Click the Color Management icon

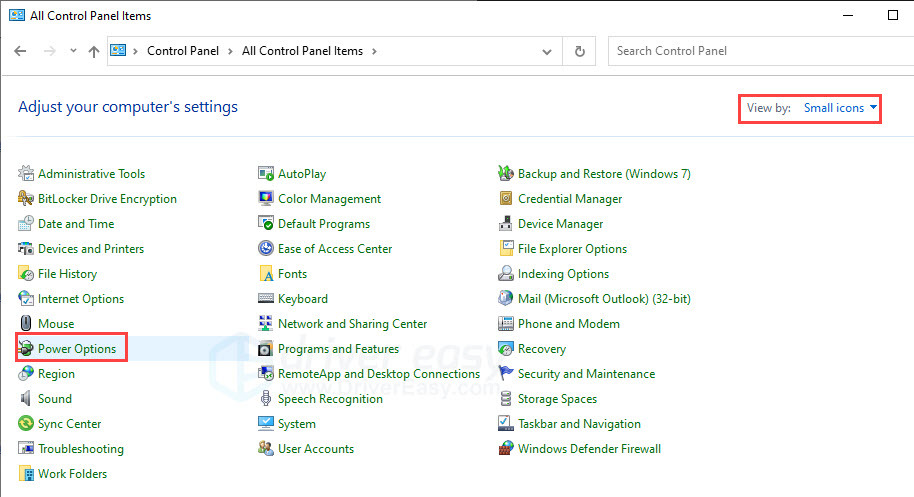pyautogui.click(x=266, y=198)
